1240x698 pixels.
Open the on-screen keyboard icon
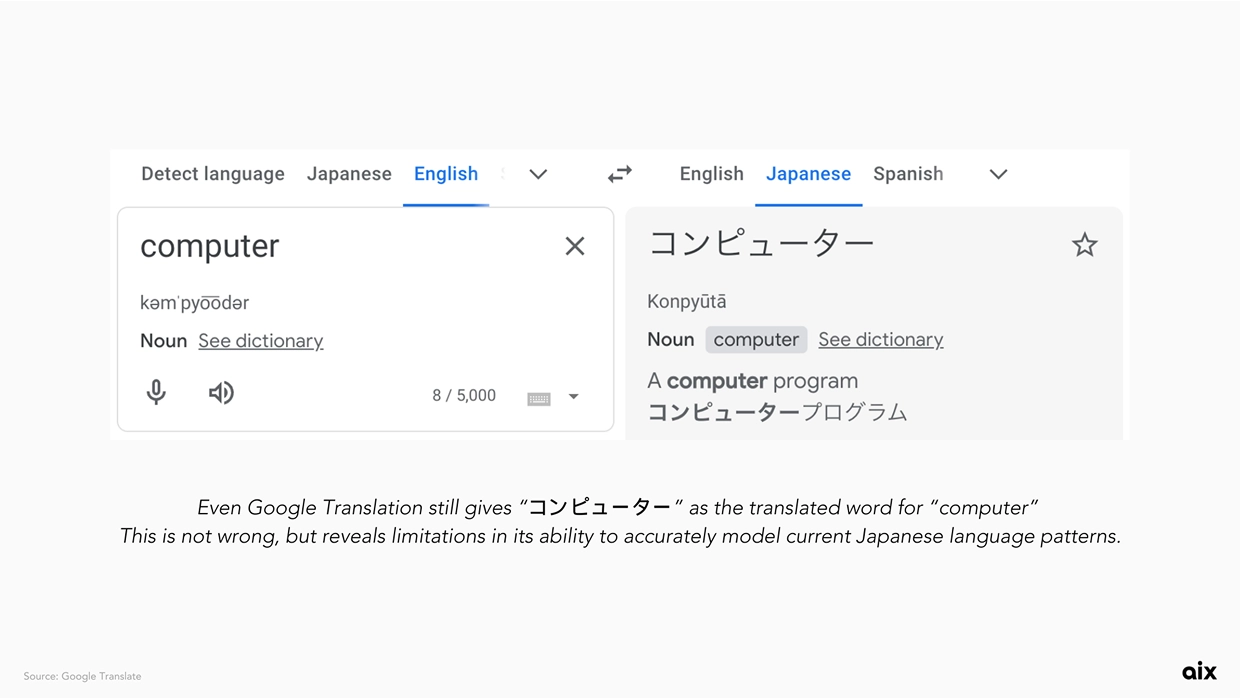click(x=539, y=398)
